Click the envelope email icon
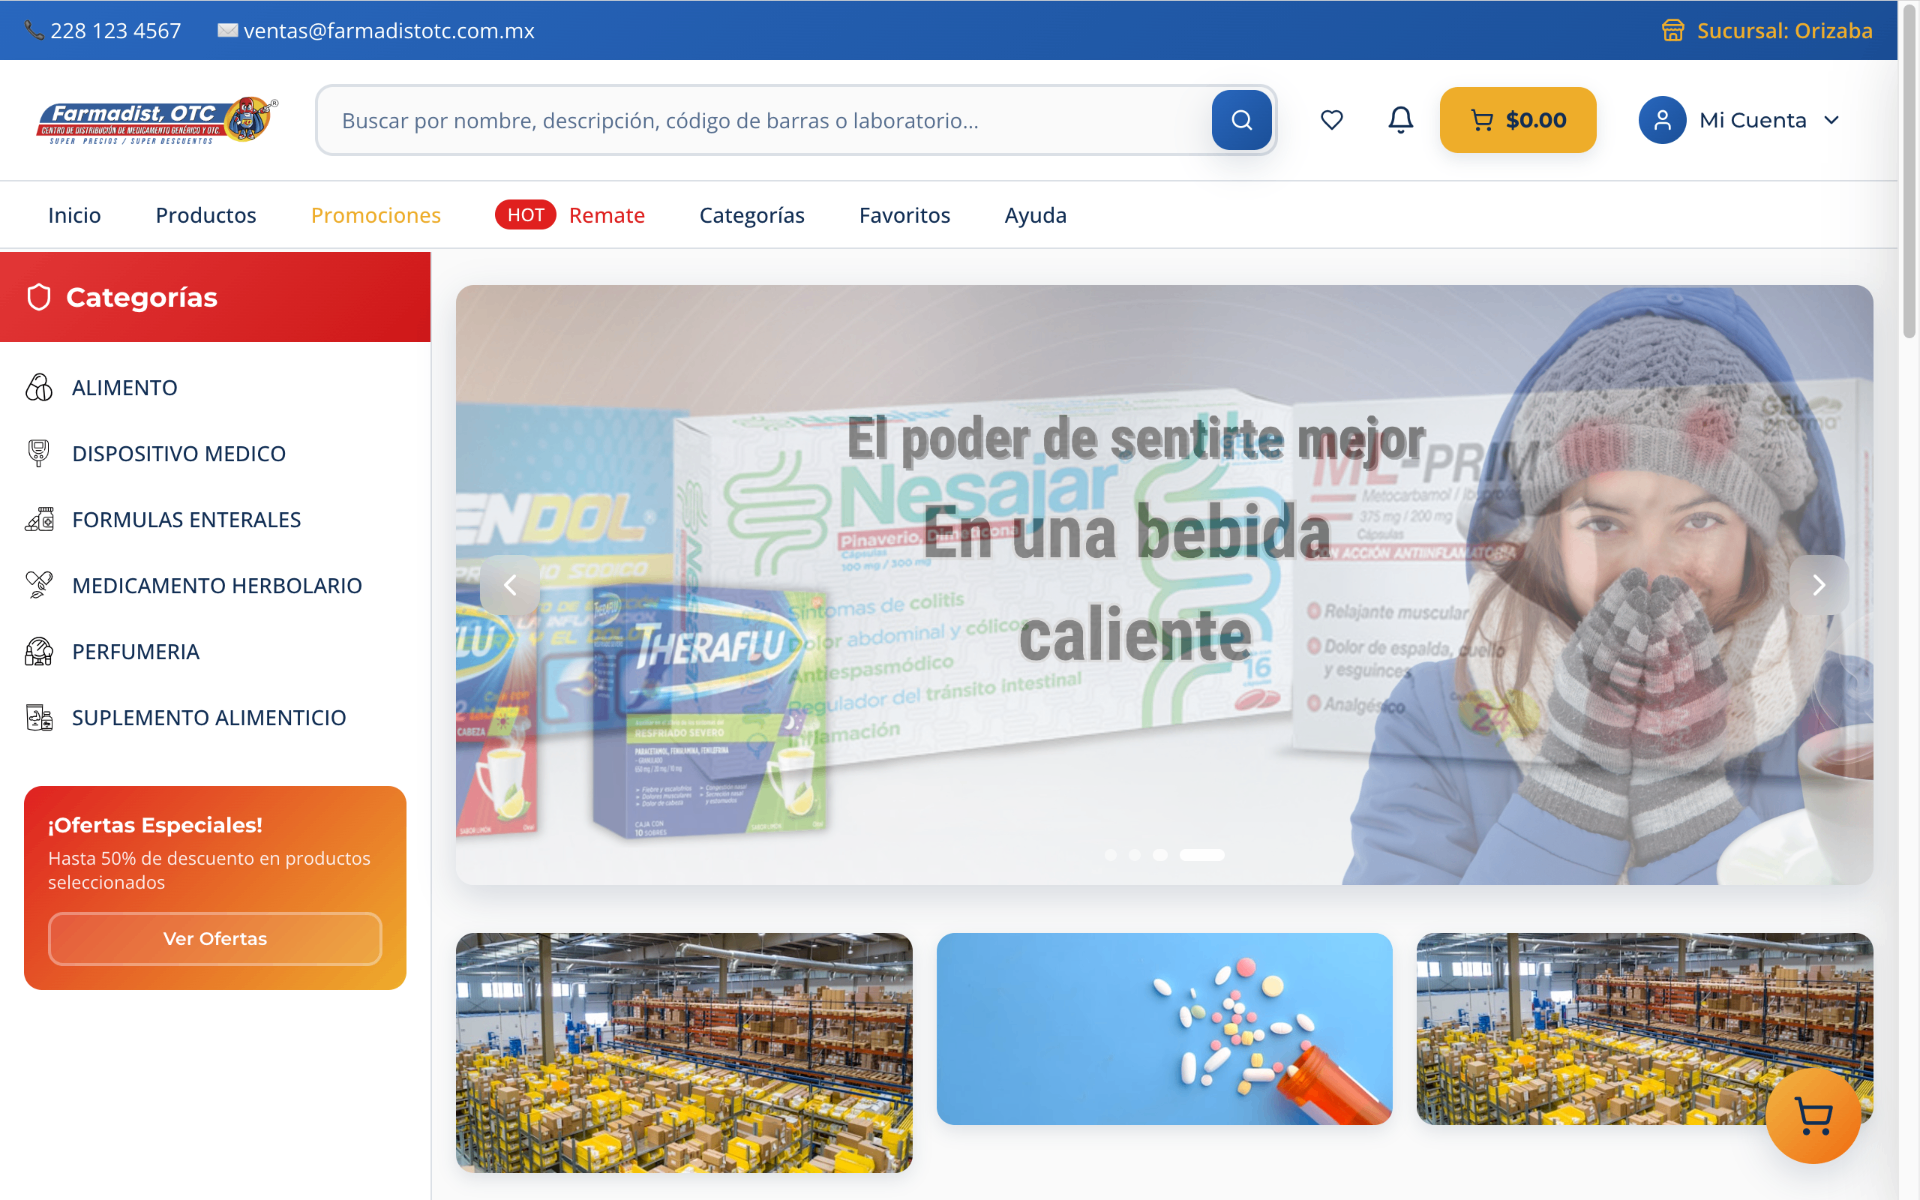The width and height of the screenshot is (1920, 1200). tap(228, 30)
